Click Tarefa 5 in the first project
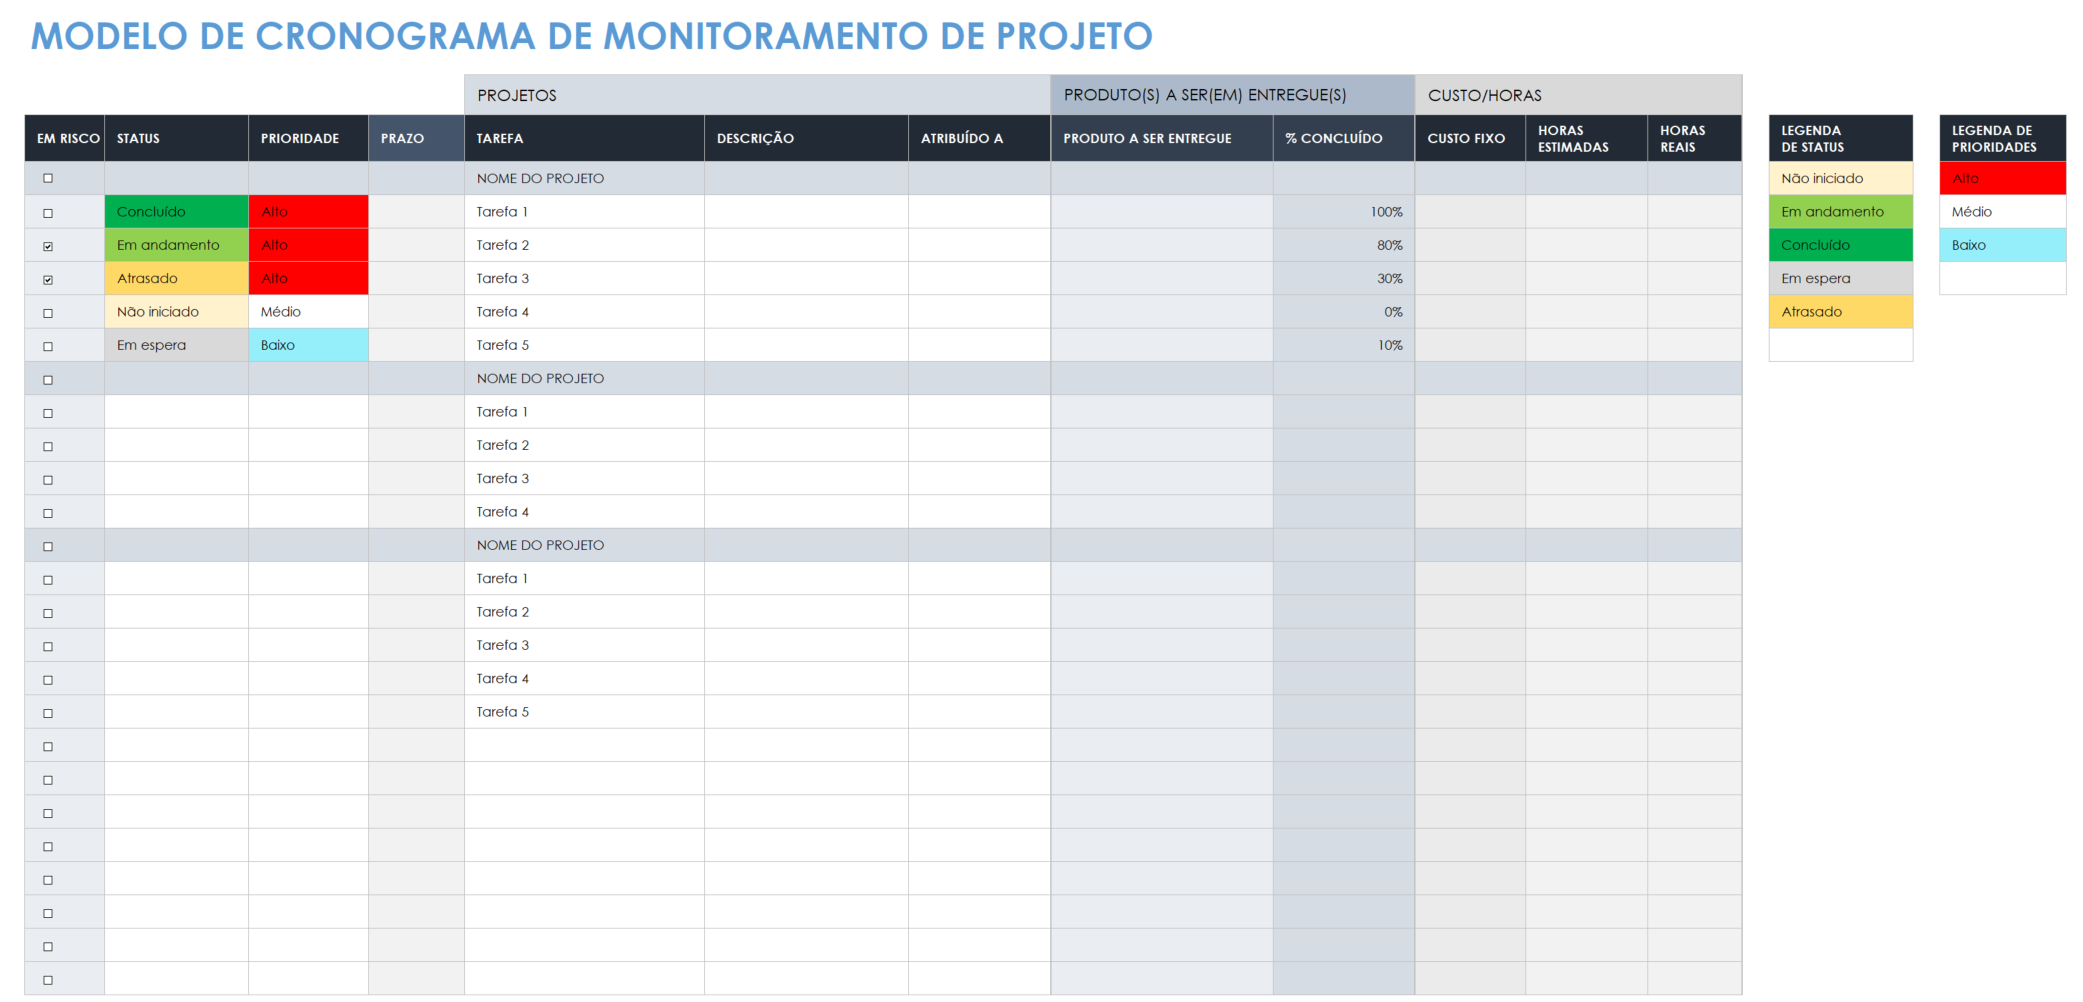2083x1002 pixels. pyautogui.click(x=584, y=345)
